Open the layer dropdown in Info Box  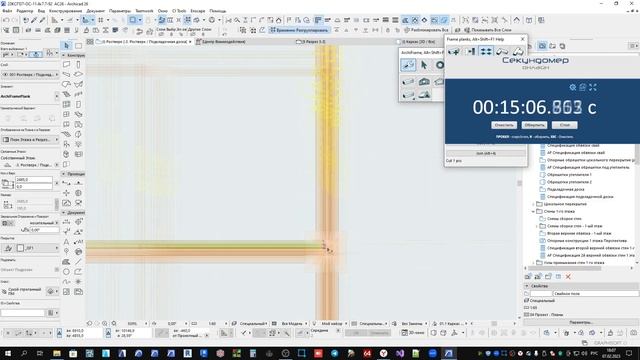click(x=30, y=75)
